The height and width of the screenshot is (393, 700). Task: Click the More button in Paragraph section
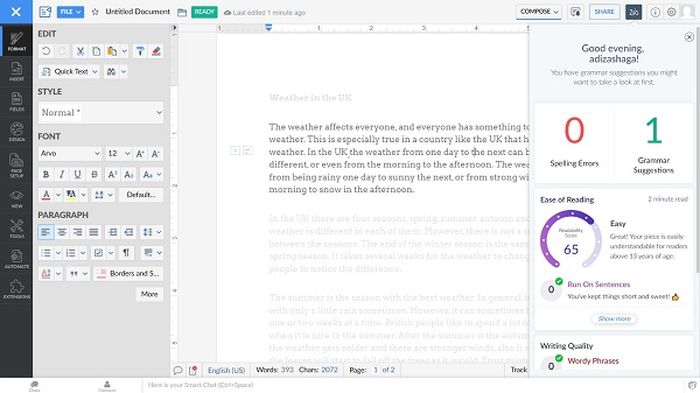(x=149, y=294)
